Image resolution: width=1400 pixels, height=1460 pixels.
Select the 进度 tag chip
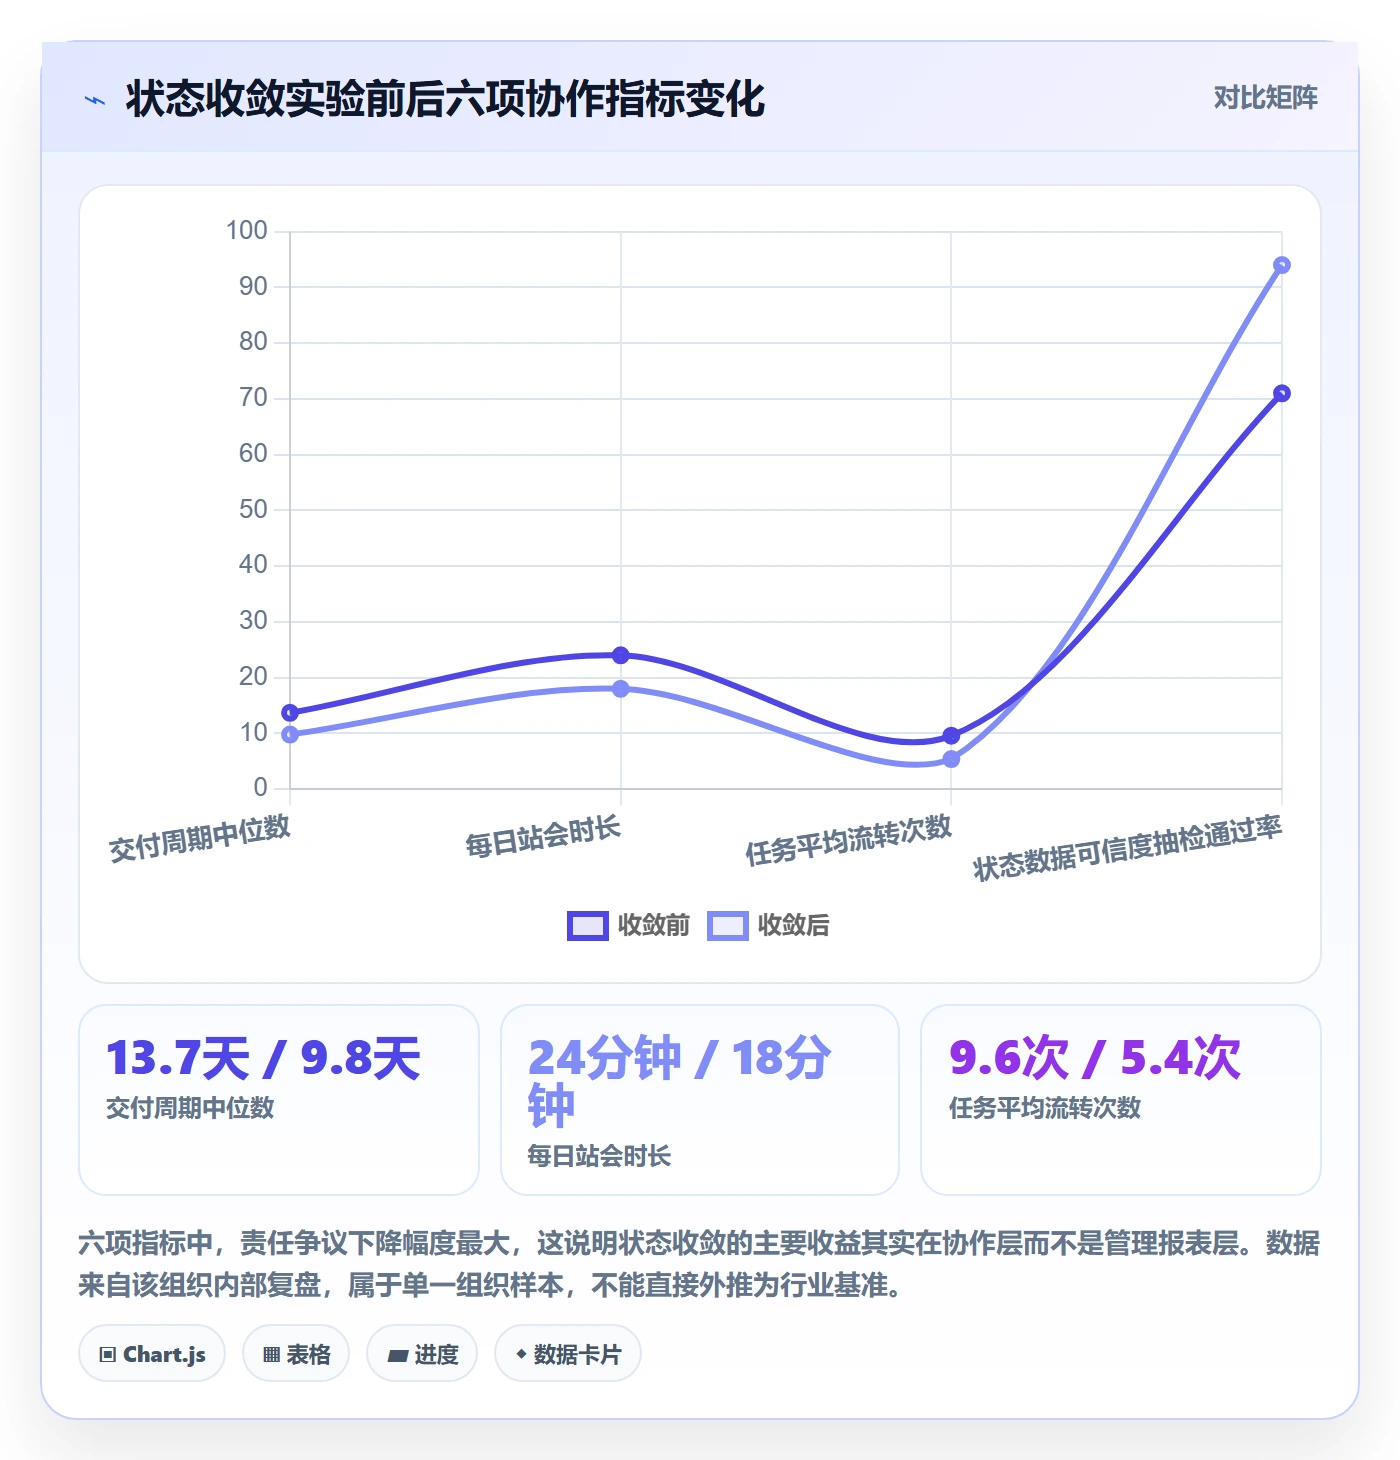(x=422, y=1354)
